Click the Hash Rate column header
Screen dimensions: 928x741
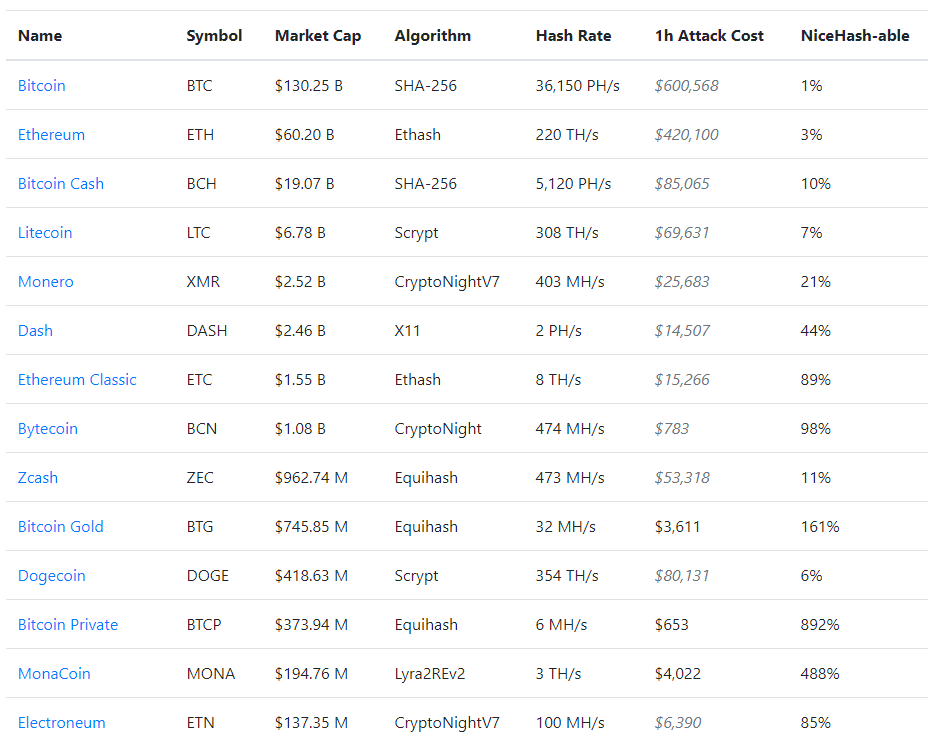point(573,36)
